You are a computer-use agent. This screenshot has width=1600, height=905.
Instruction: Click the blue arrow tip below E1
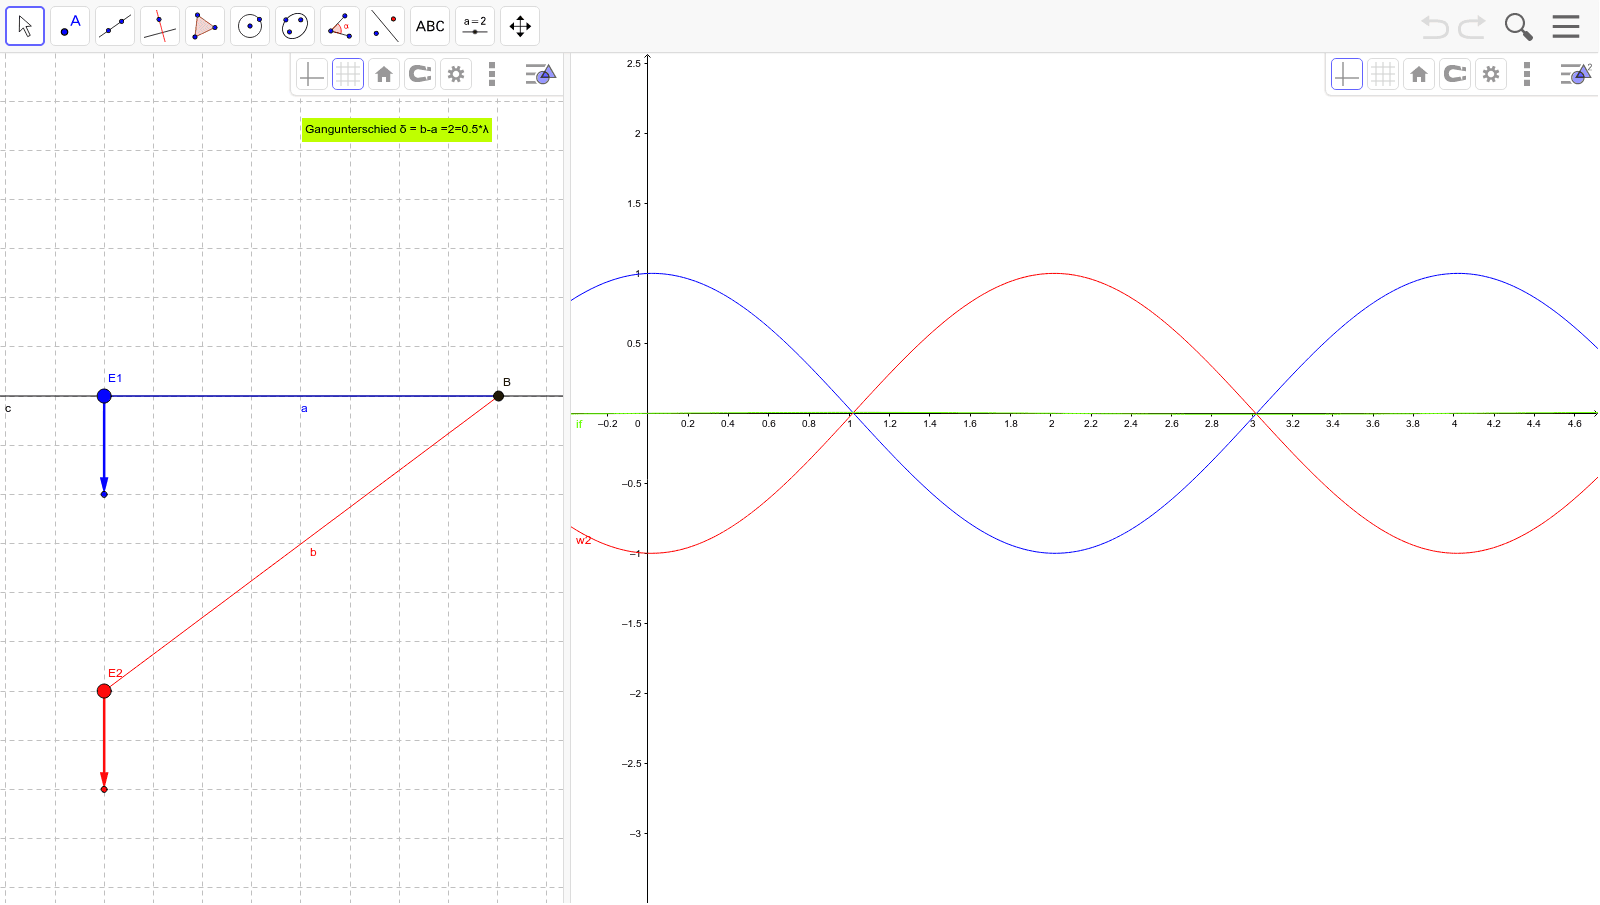[104, 494]
